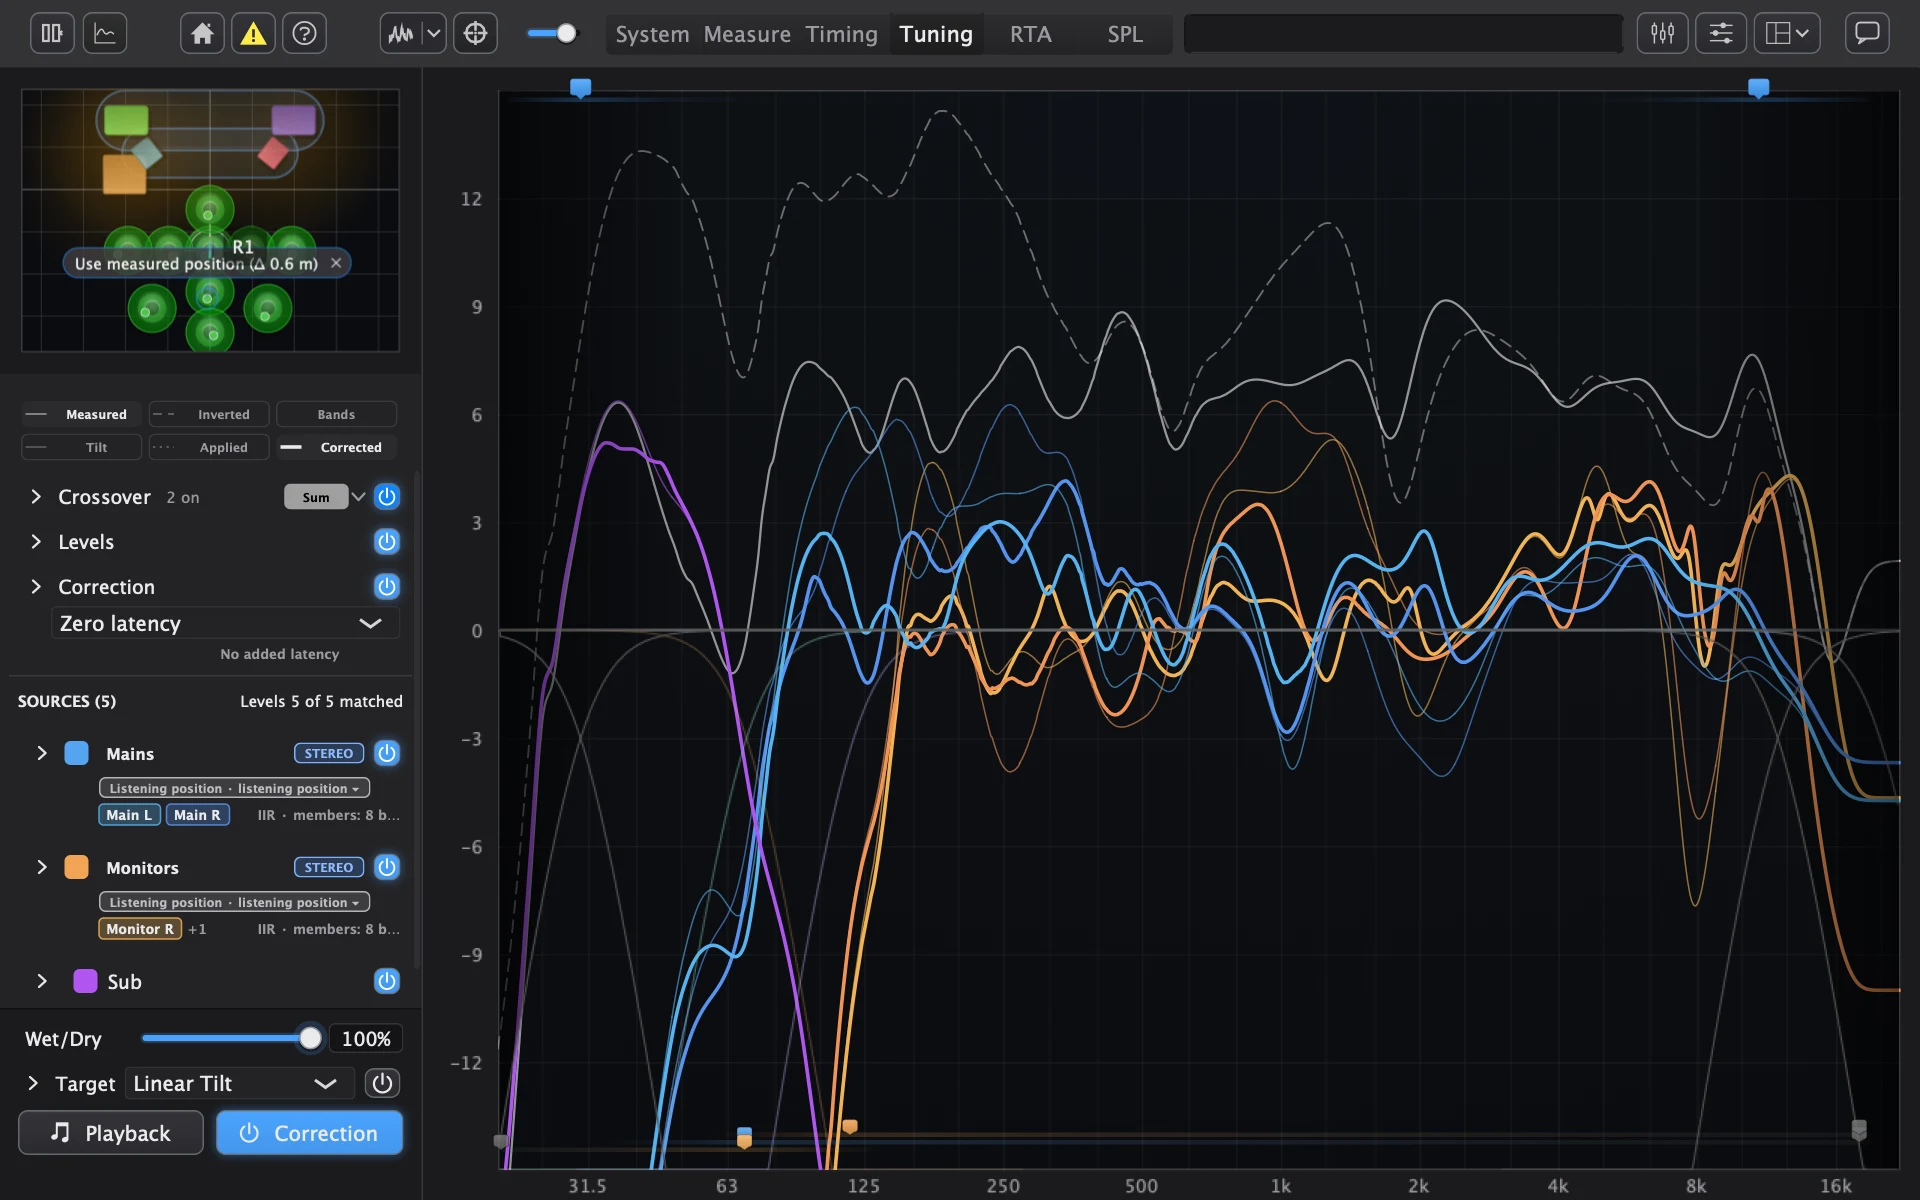Viewport: 1920px width, 1200px height.
Task: Select the green speaker in room map
Action: point(126,120)
